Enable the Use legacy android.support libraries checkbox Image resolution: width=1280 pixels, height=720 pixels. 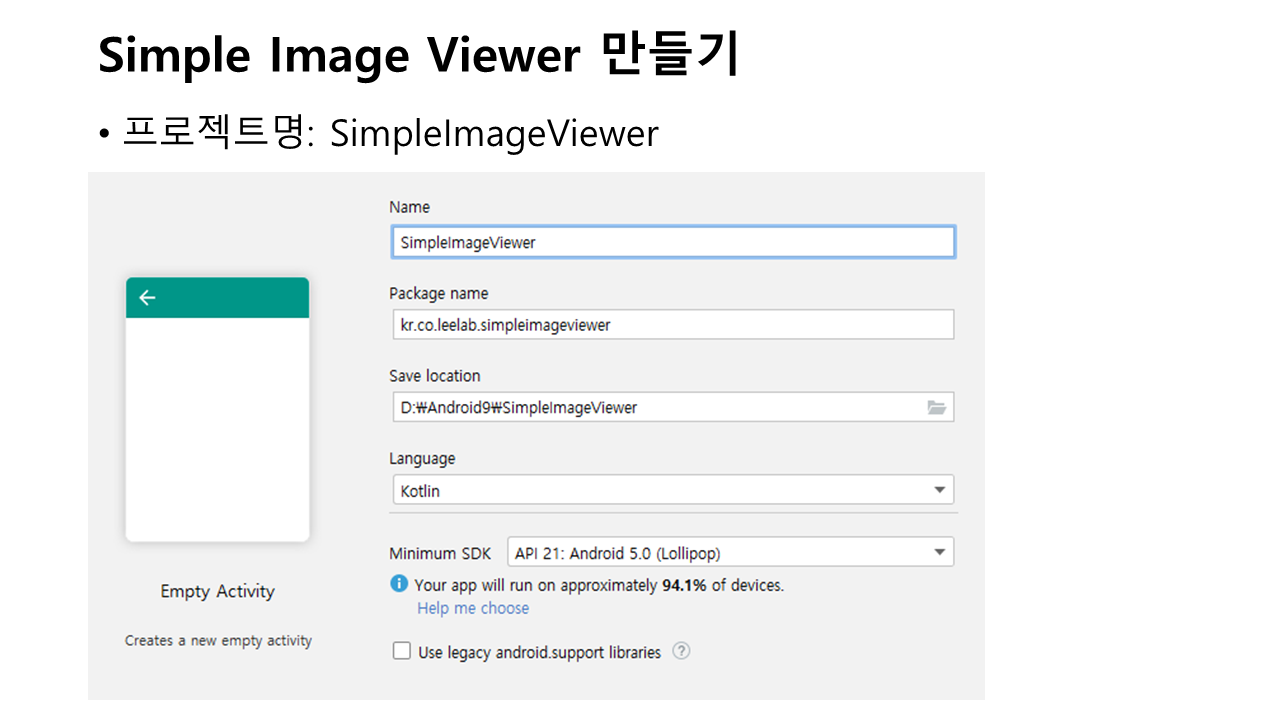(402, 651)
